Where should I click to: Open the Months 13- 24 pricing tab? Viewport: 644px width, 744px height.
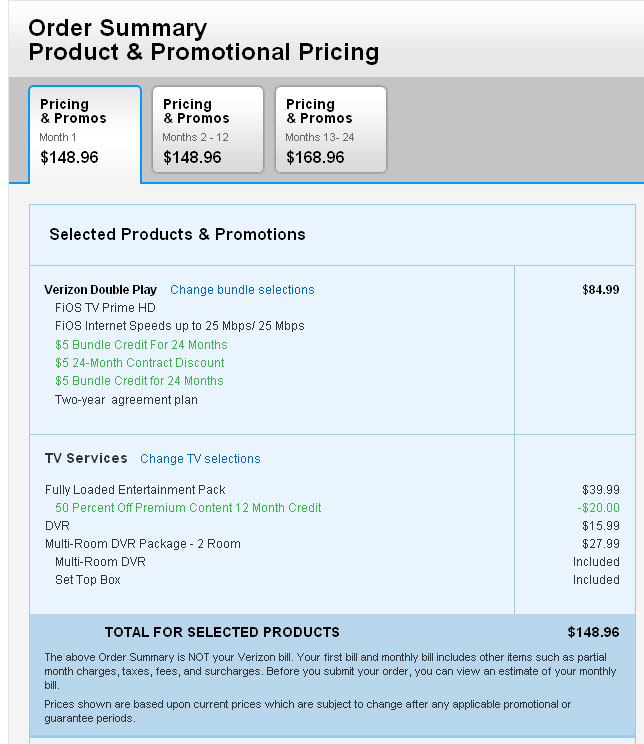click(x=330, y=130)
